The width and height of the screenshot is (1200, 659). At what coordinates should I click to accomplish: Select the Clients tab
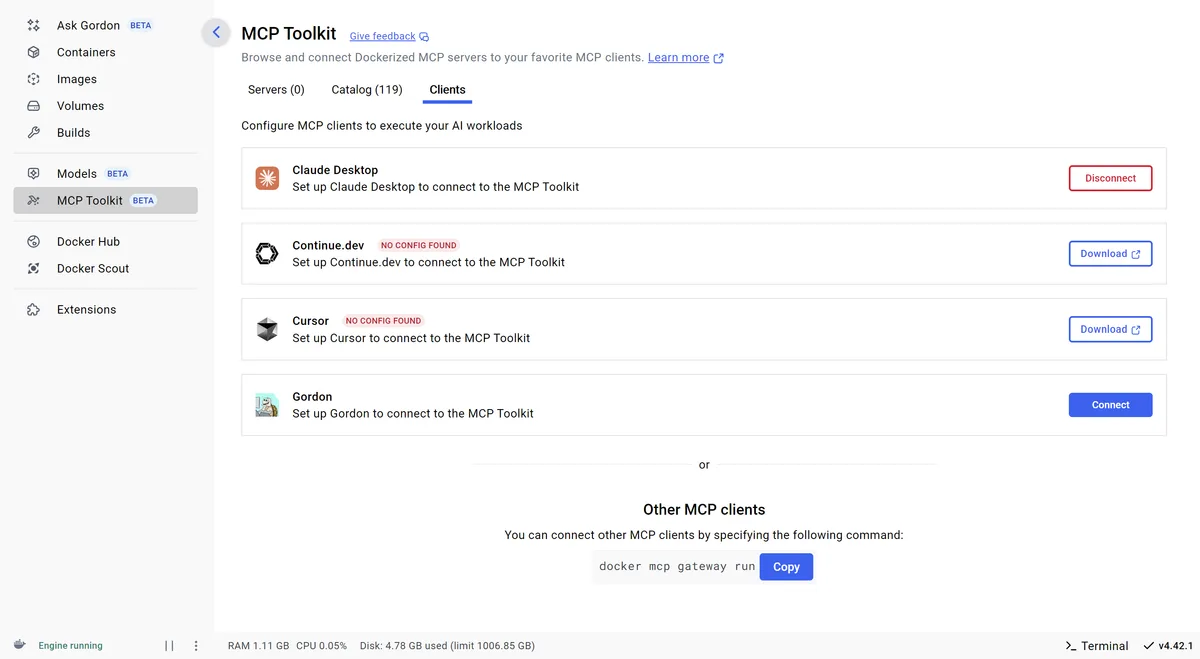pyautogui.click(x=447, y=90)
